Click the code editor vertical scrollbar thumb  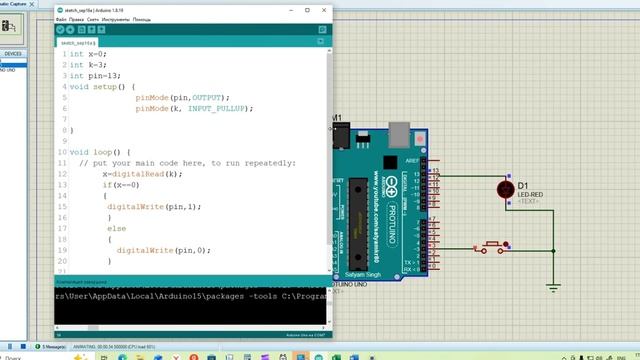click(329, 149)
